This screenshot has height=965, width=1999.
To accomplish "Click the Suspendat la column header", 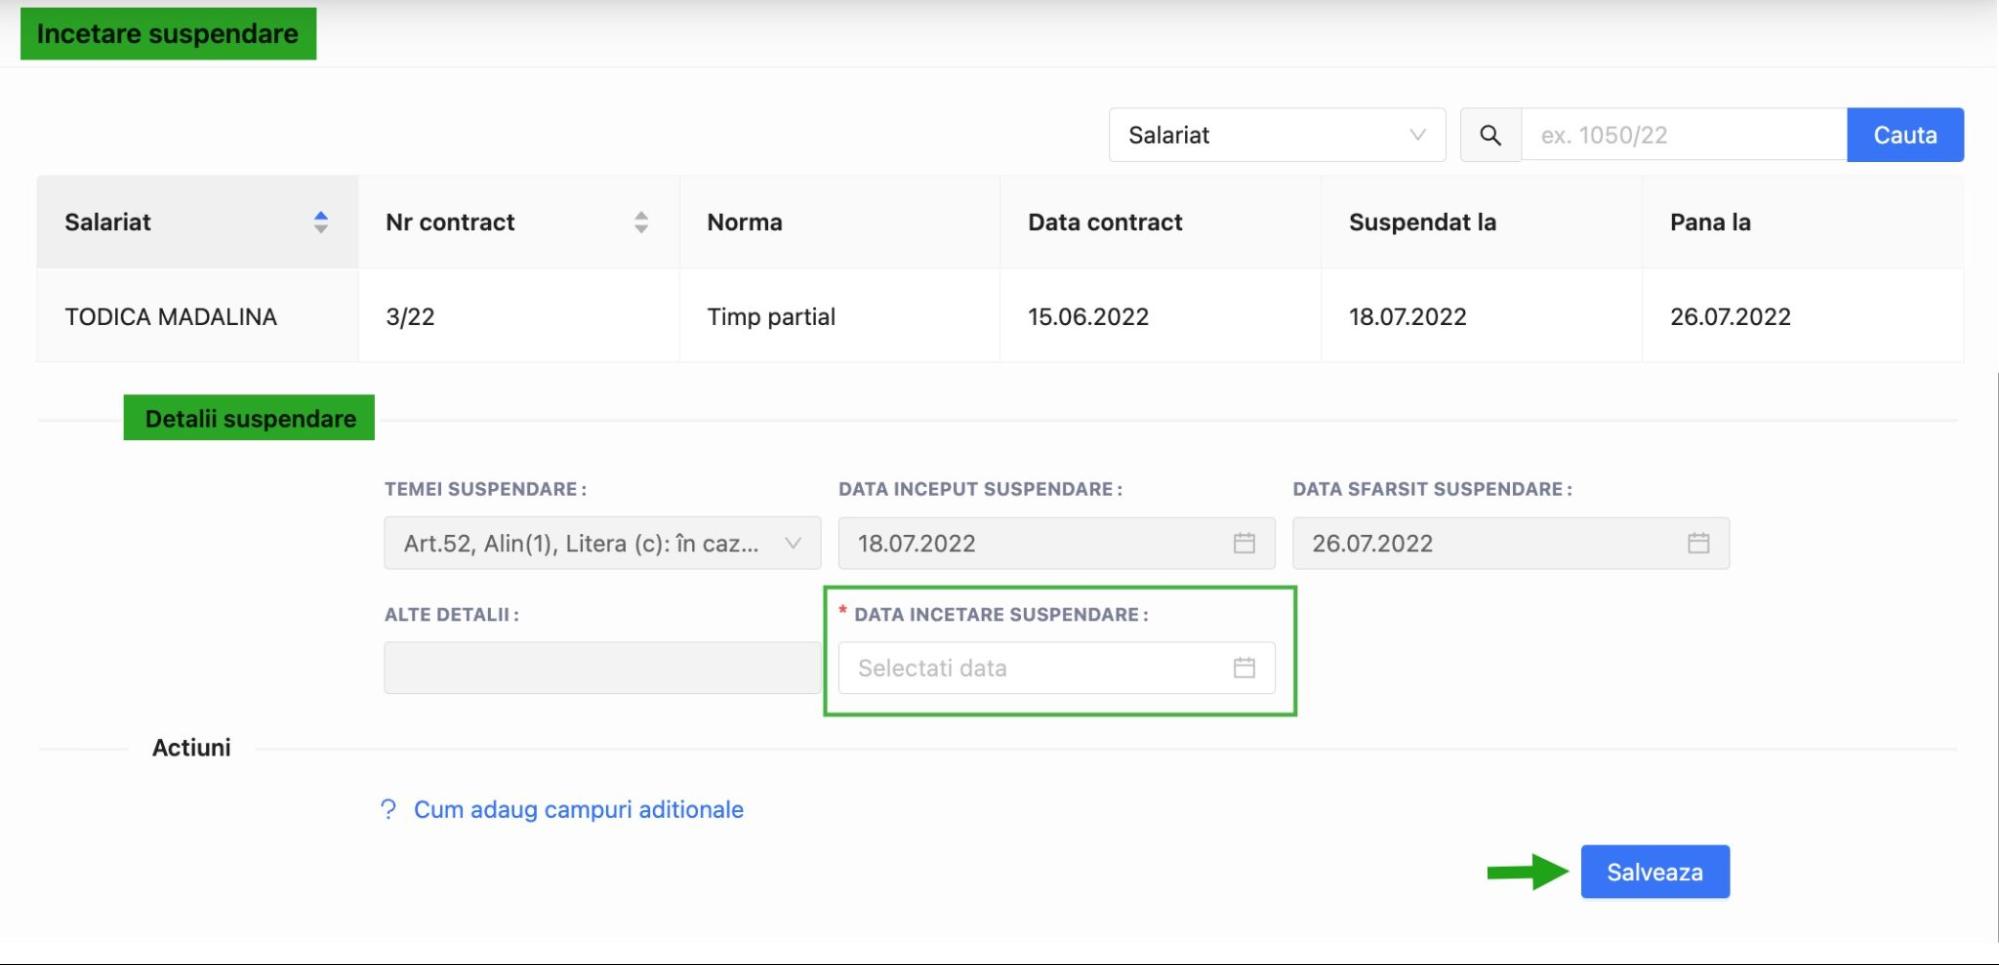I will [1481, 222].
